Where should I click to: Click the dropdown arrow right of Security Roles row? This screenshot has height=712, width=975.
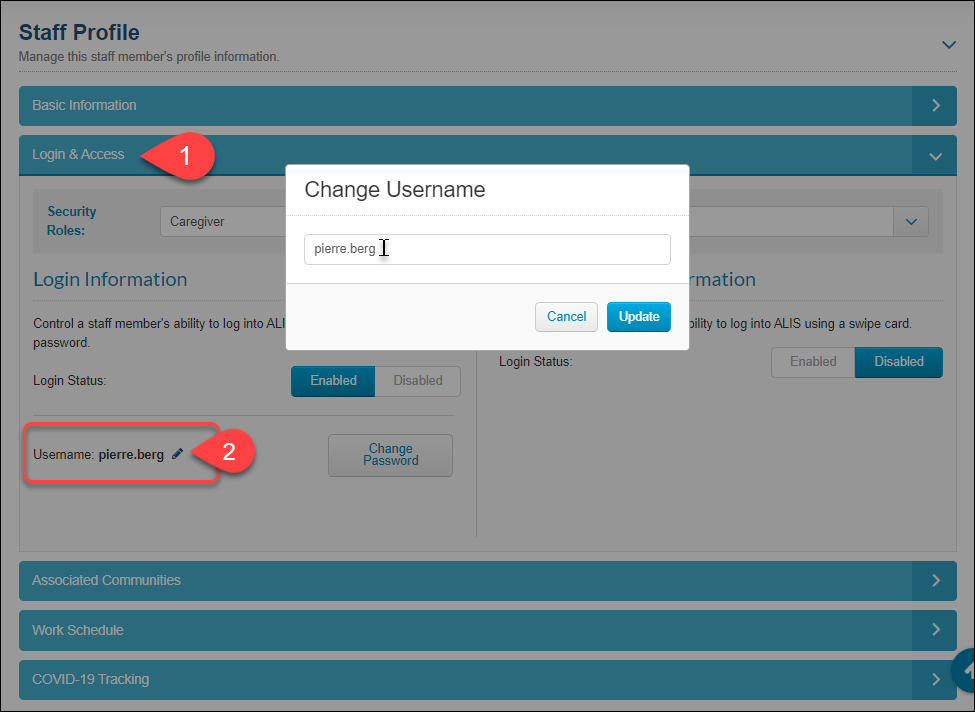tap(910, 222)
